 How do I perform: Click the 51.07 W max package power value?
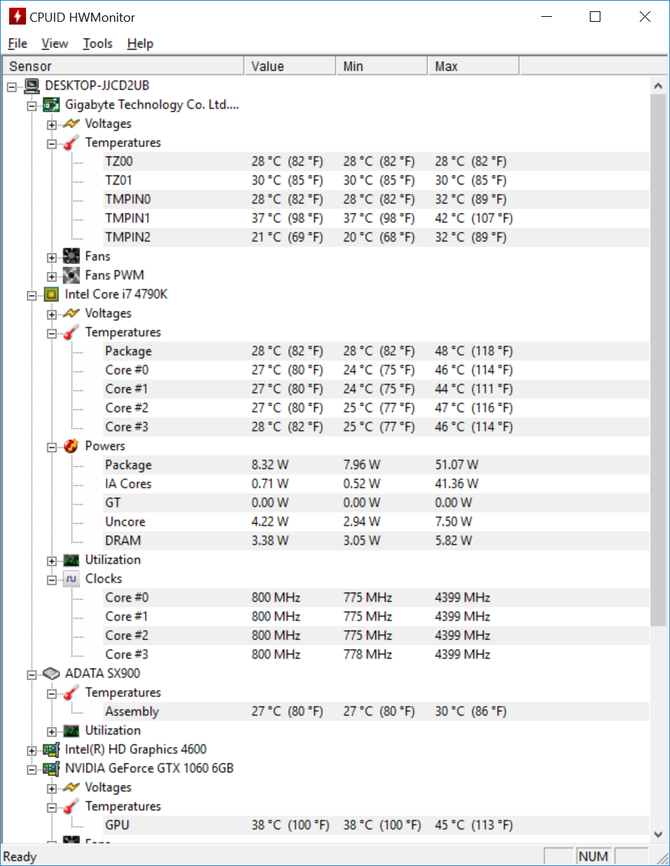pyautogui.click(x=456, y=465)
